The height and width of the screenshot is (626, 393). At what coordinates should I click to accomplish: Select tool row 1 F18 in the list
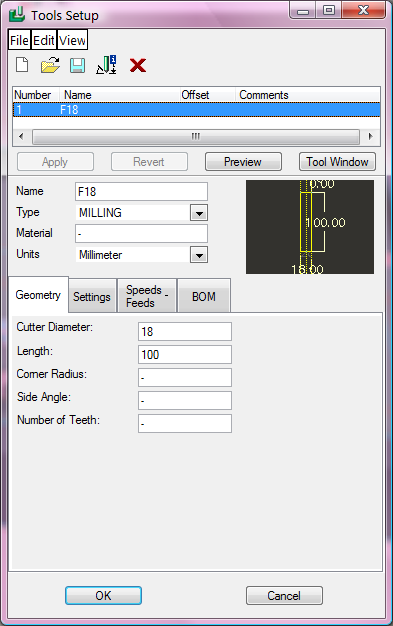(196, 110)
